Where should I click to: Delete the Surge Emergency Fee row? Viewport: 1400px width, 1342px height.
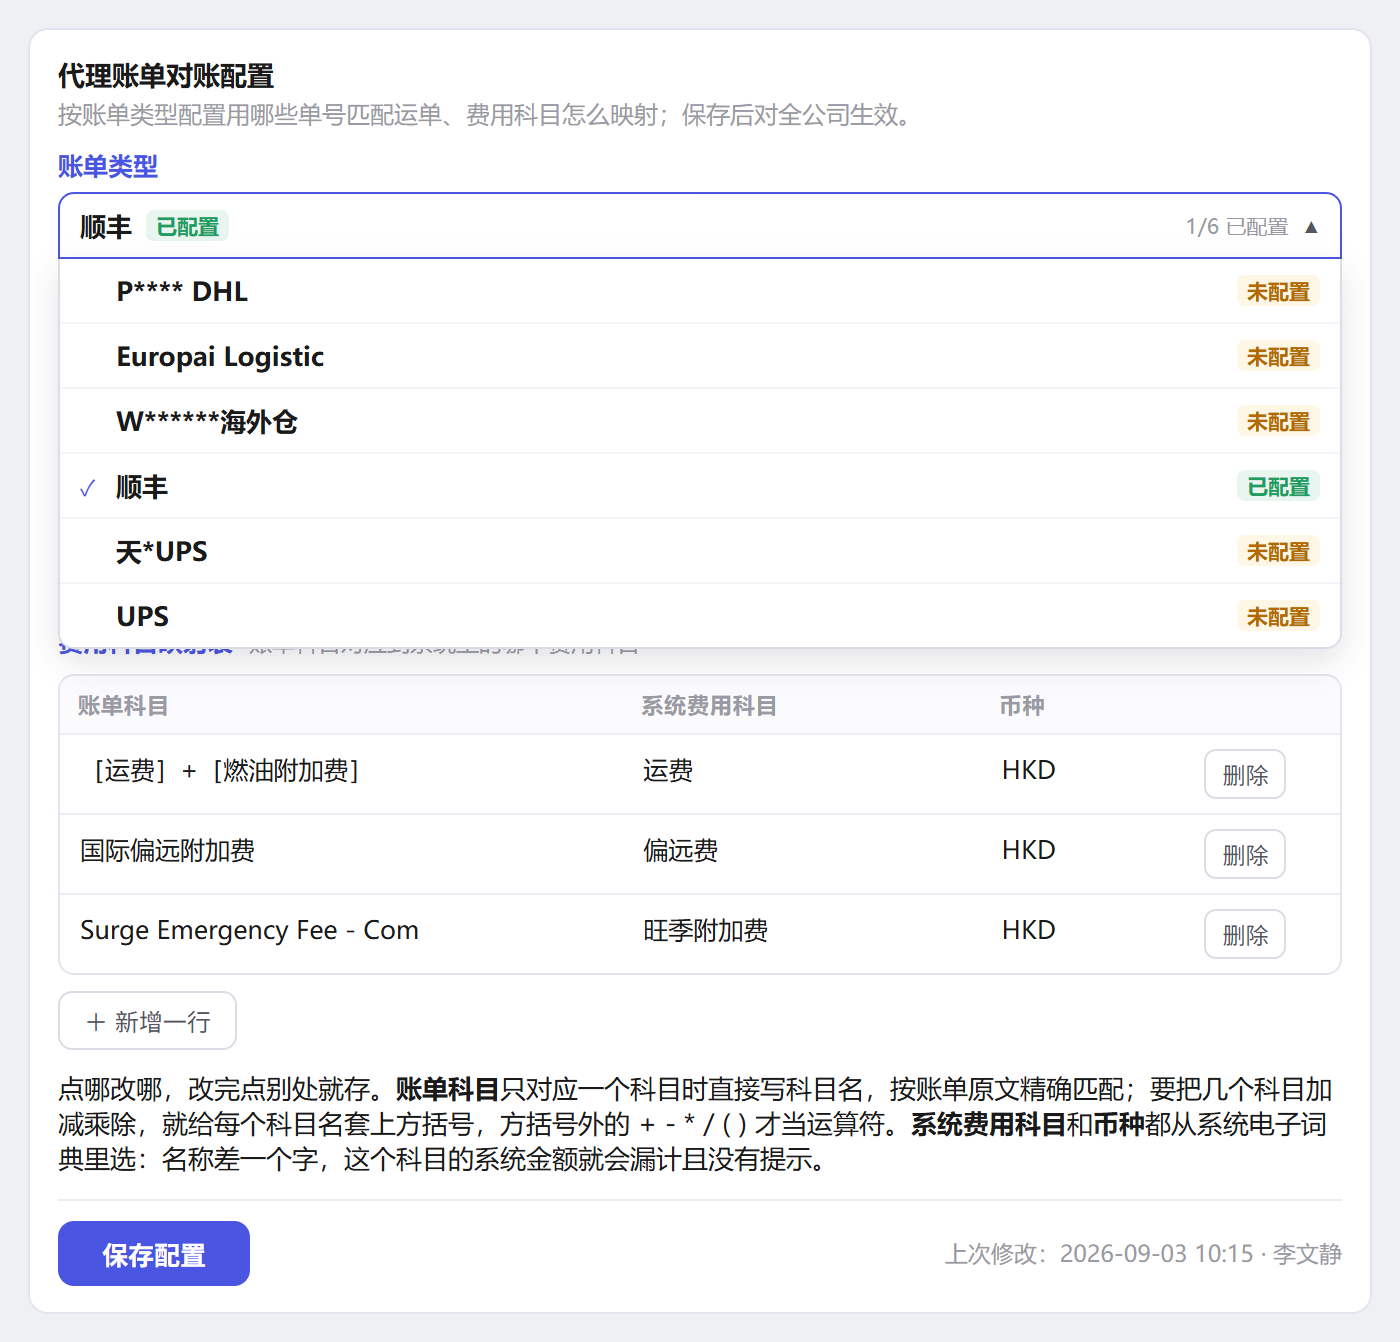click(x=1245, y=934)
